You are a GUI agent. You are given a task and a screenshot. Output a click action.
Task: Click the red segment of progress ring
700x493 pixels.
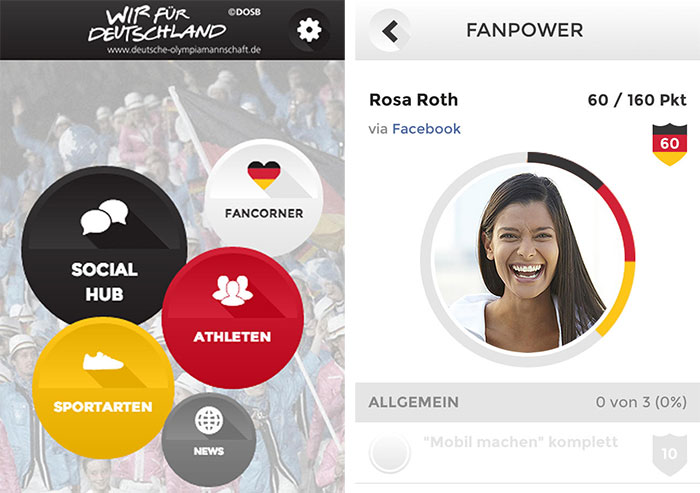pos(620,222)
